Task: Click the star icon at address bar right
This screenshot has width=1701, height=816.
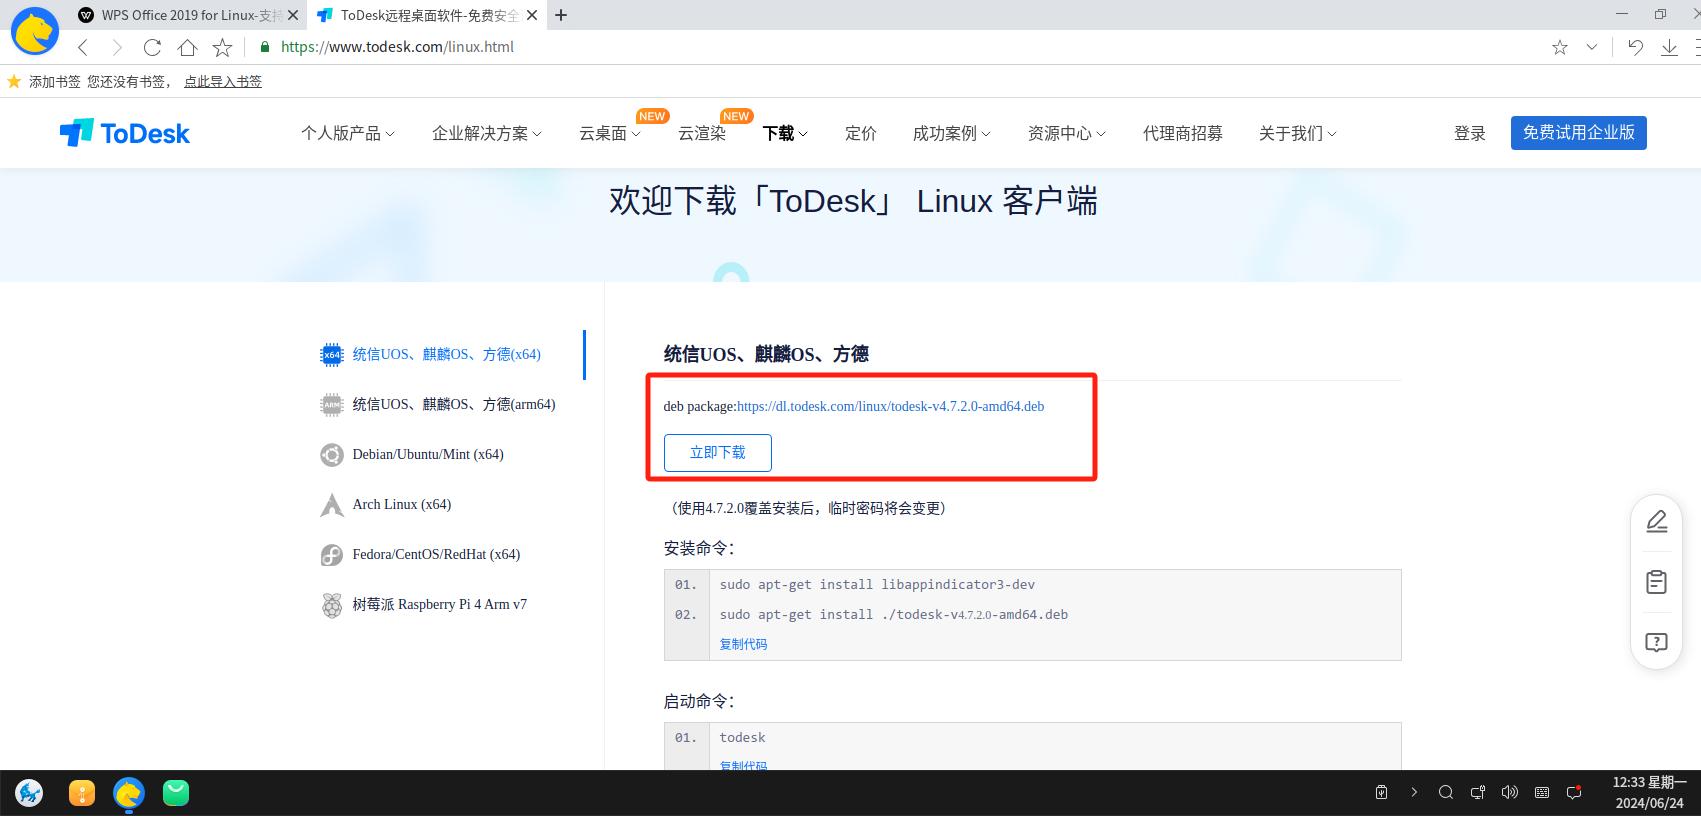Action: click(x=1560, y=47)
